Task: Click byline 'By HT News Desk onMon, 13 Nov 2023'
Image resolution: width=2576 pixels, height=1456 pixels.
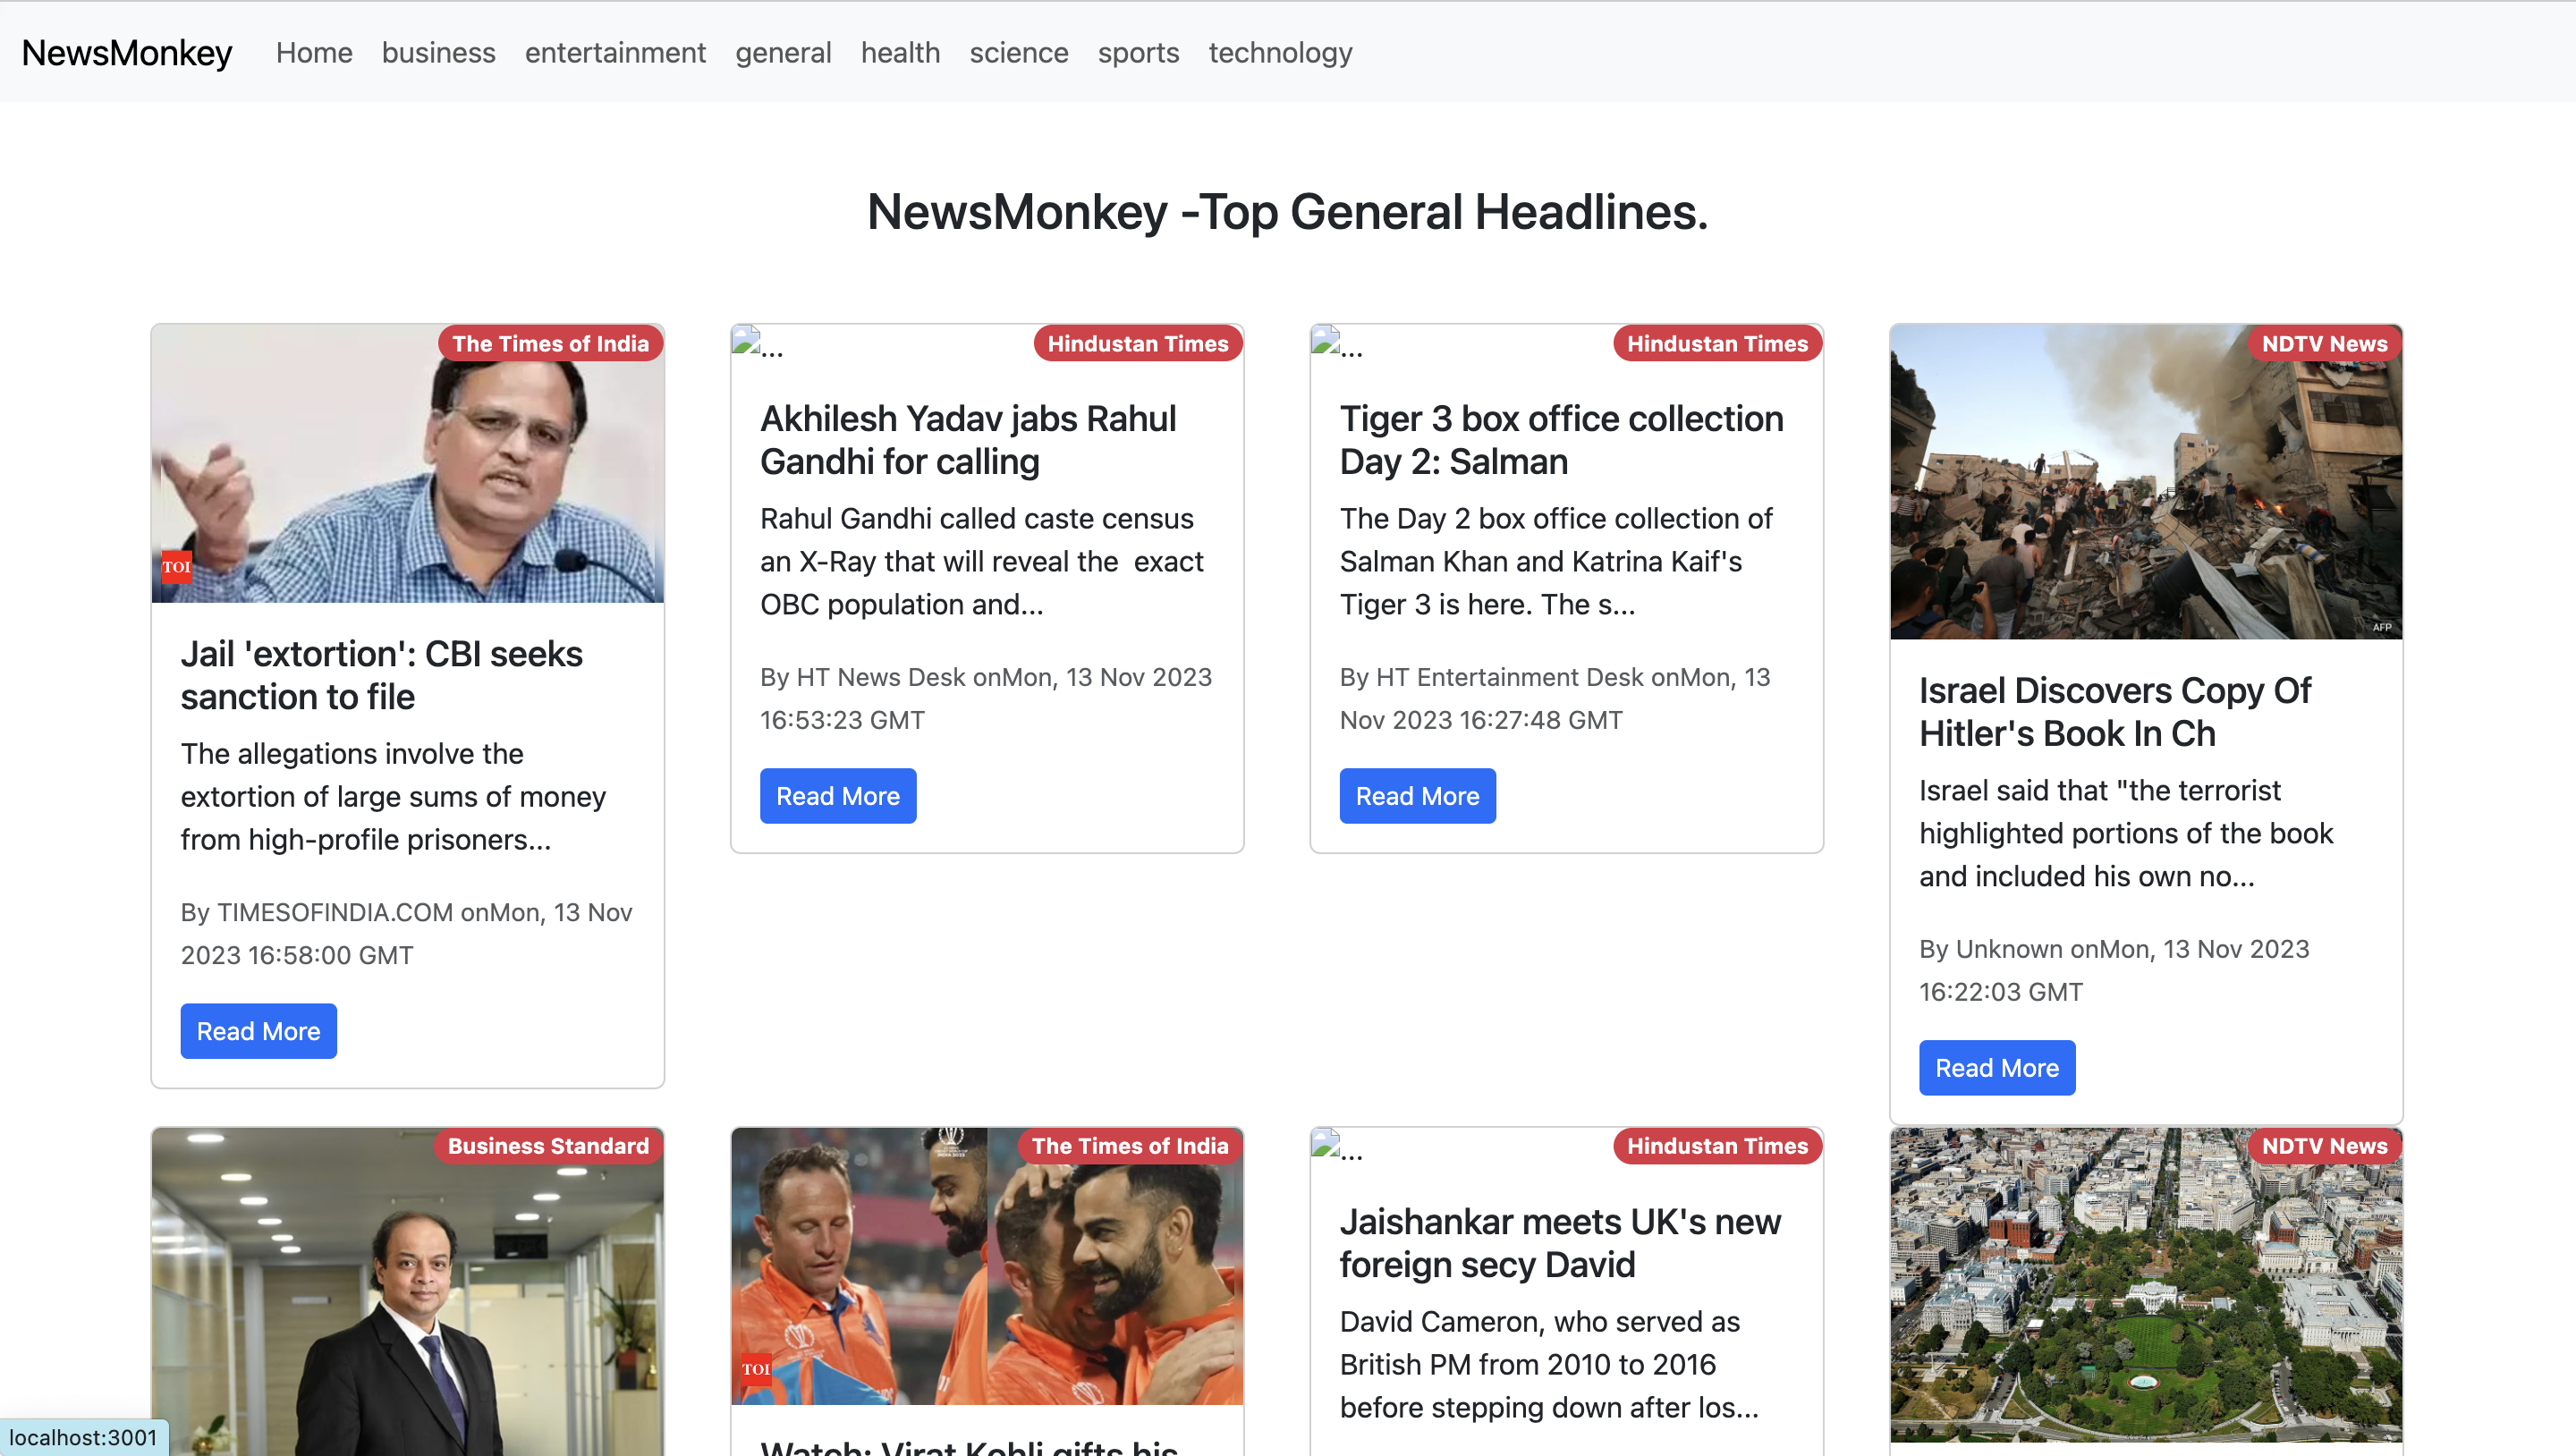Action: 986,677
